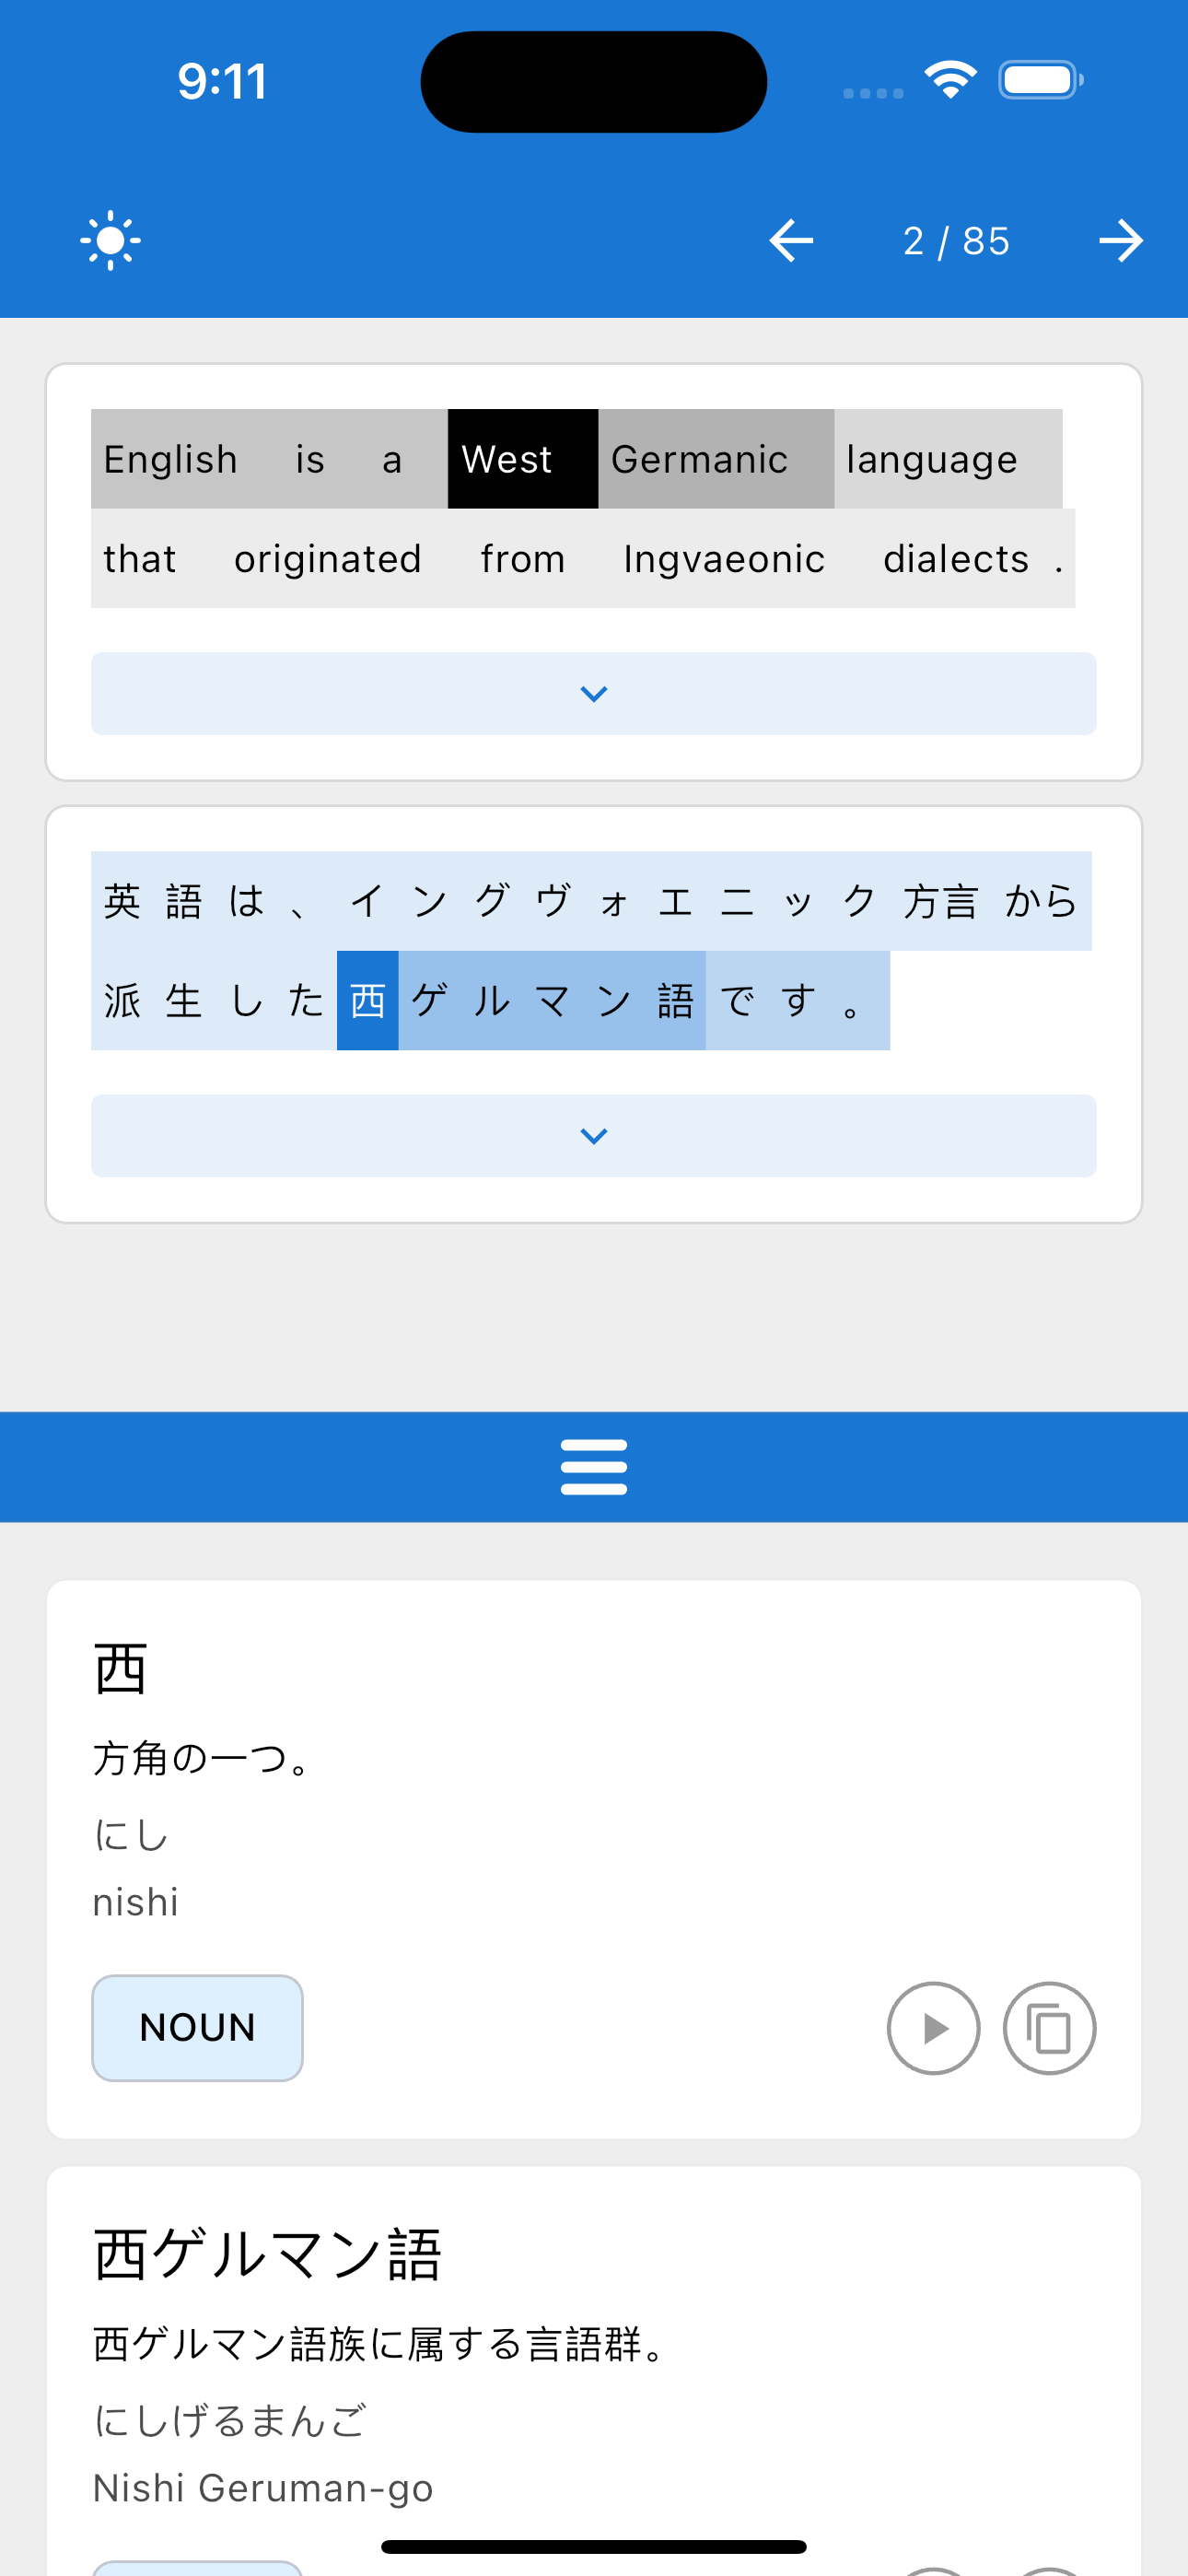Viewport: 1188px width, 2576px height.
Task: Tap ゲルマン in the Japanese sentence
Action: tap(521, 1000)
